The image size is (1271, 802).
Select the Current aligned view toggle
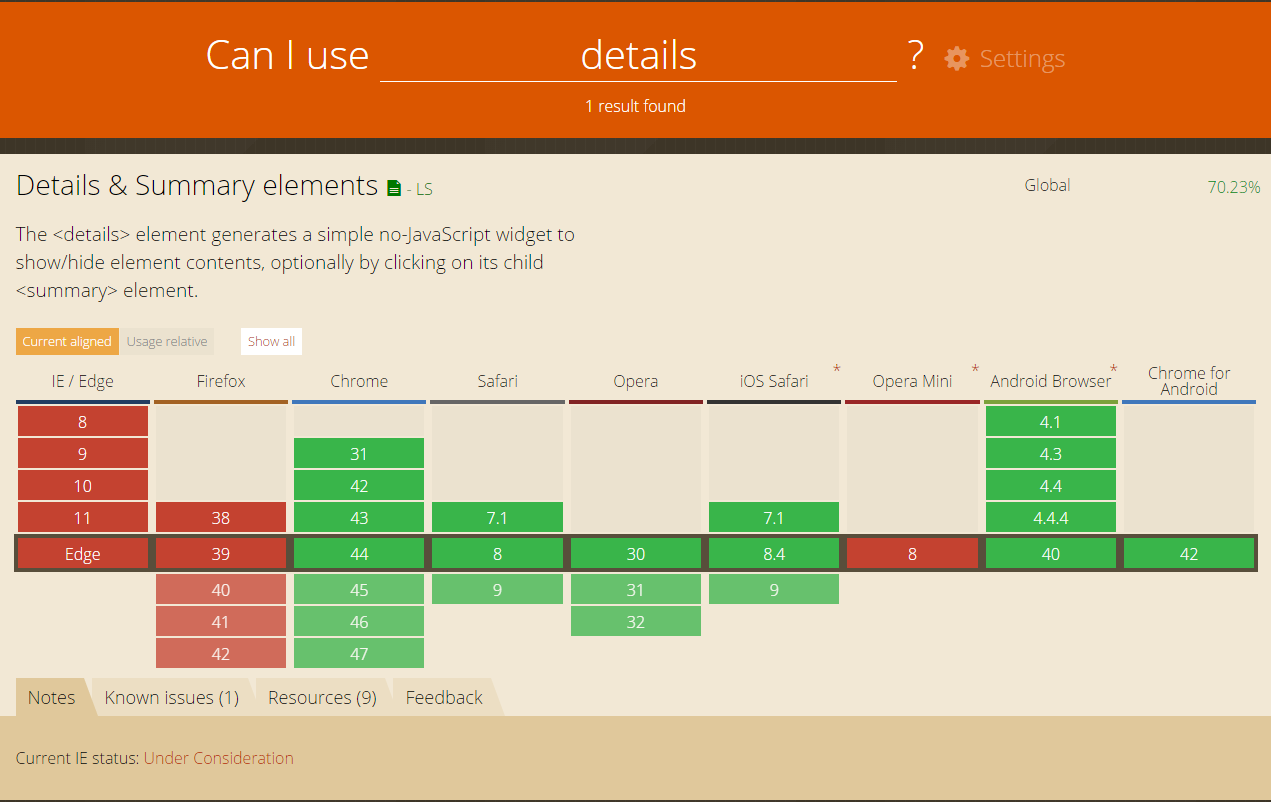67,341
